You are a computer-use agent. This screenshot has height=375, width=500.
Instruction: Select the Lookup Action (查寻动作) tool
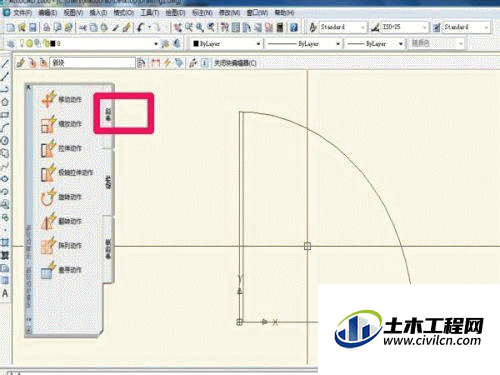[61, 270]
